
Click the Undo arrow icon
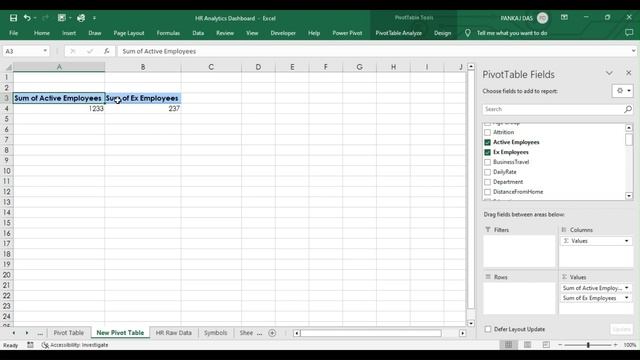pyautogui.click(x=27, y=18)
